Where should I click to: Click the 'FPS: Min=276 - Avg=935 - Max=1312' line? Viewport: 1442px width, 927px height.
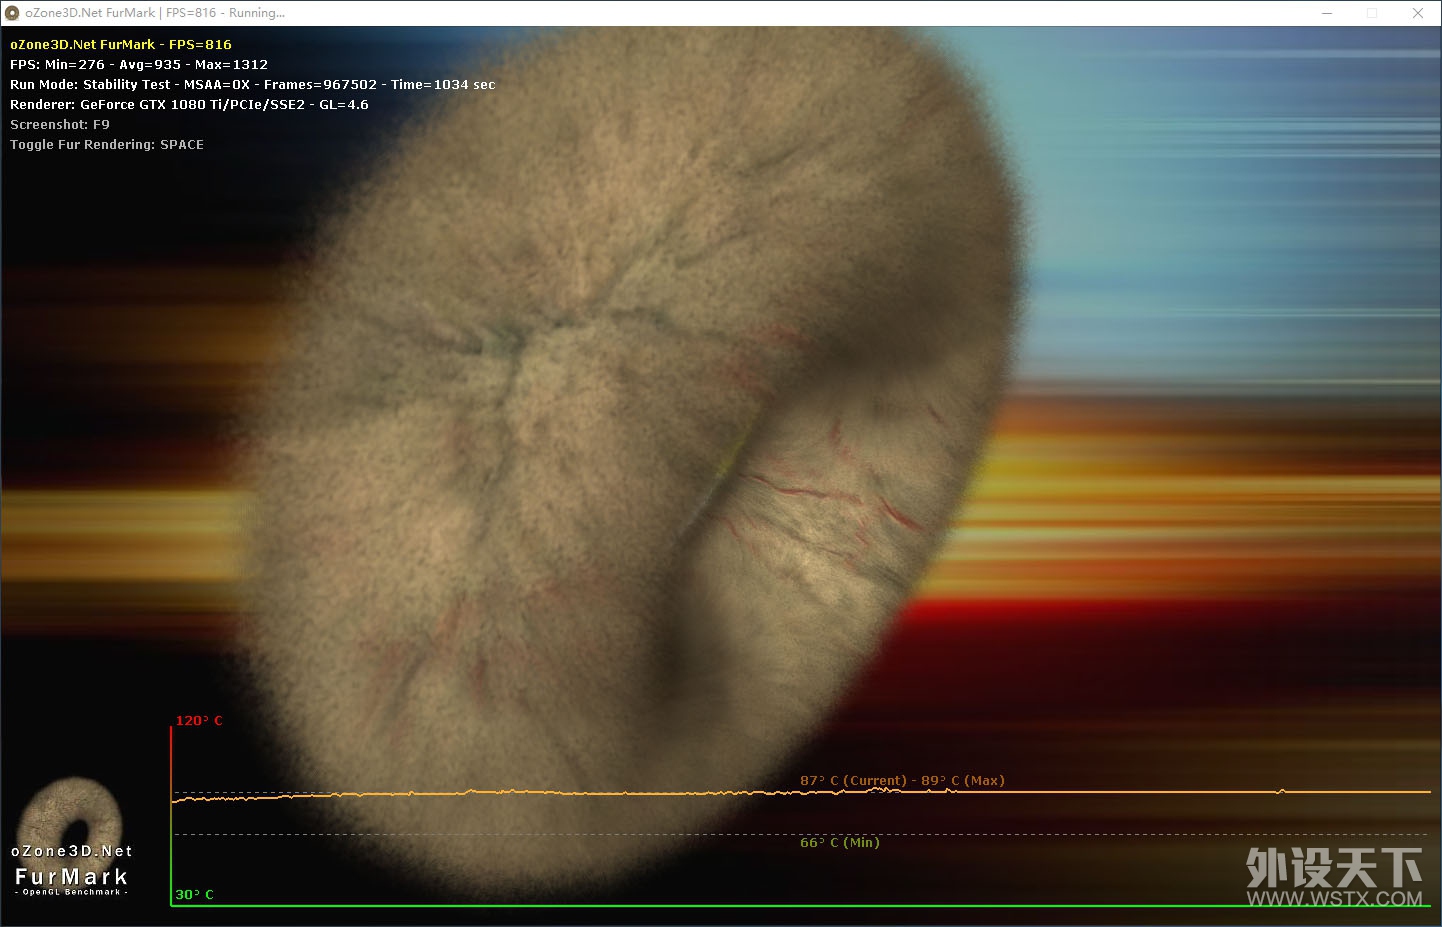[139, 64]
